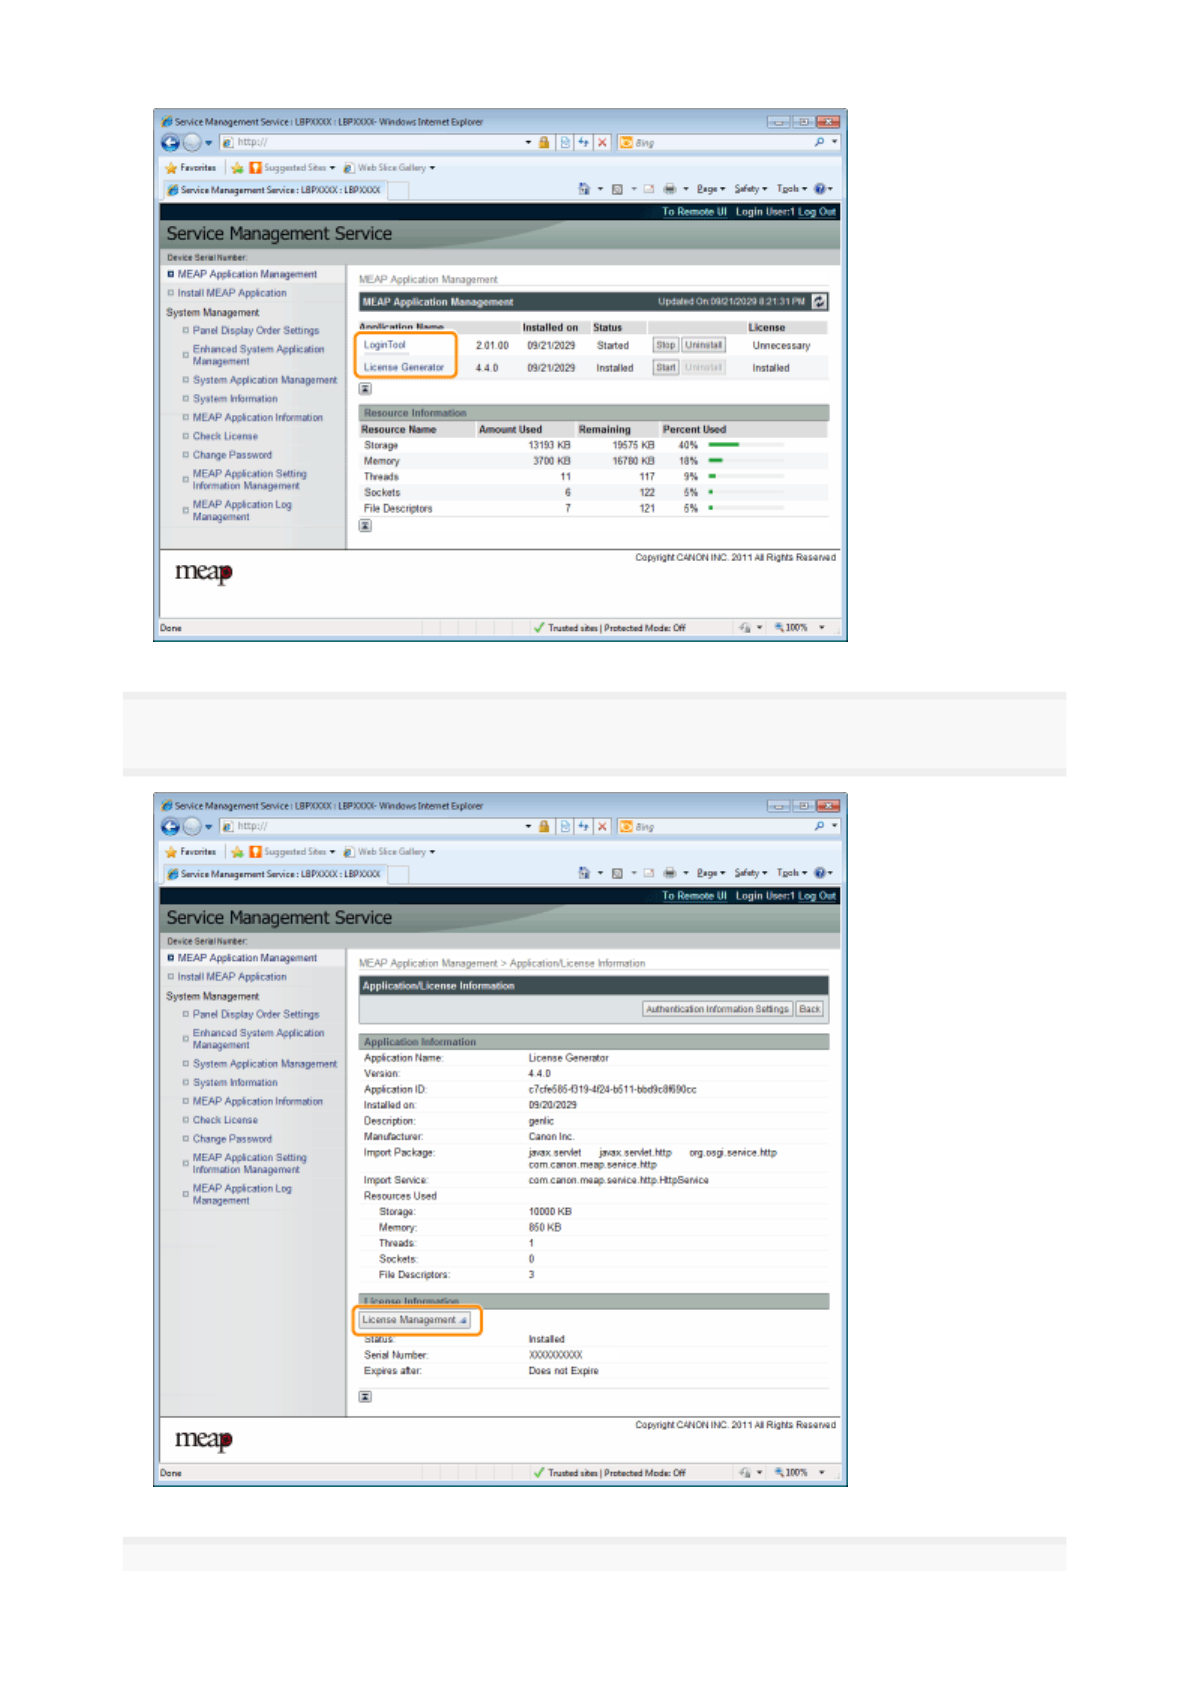Click the back-to-top icon under Resource Information table
This screenshot has width=1190, height=1684.
click(x=366, y=526)
